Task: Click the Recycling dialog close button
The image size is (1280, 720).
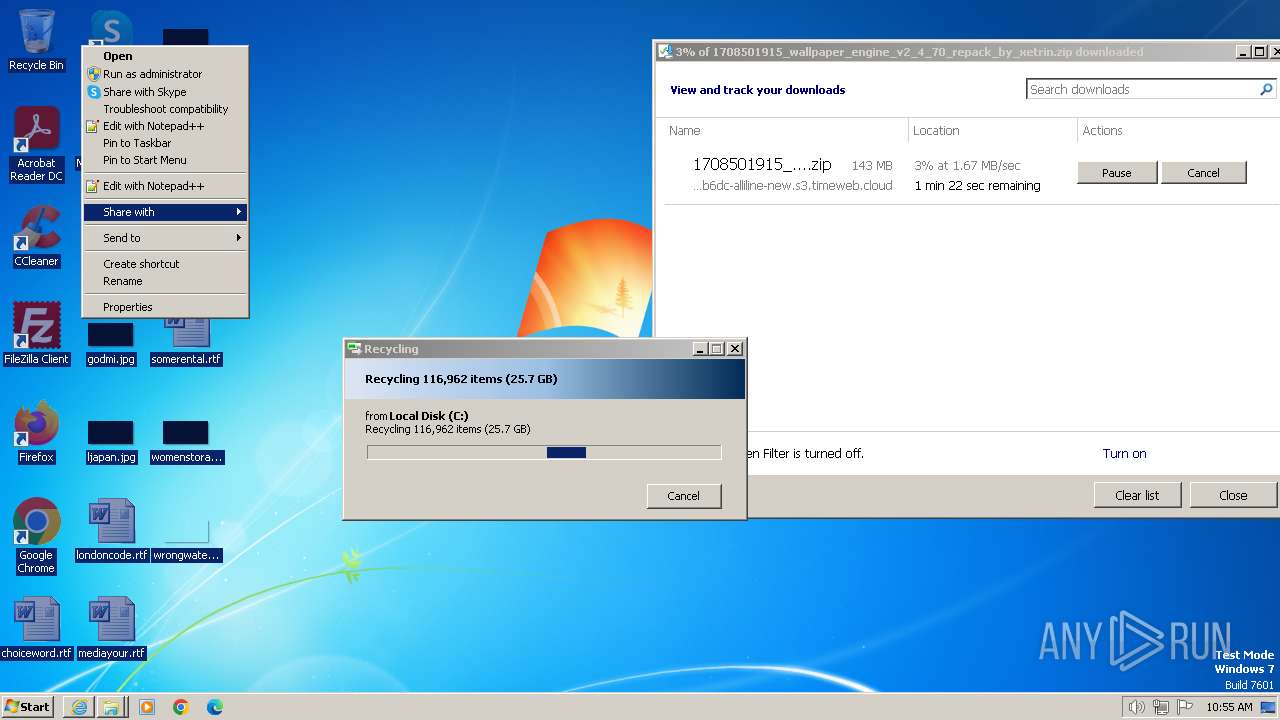Action: [735, 349]
